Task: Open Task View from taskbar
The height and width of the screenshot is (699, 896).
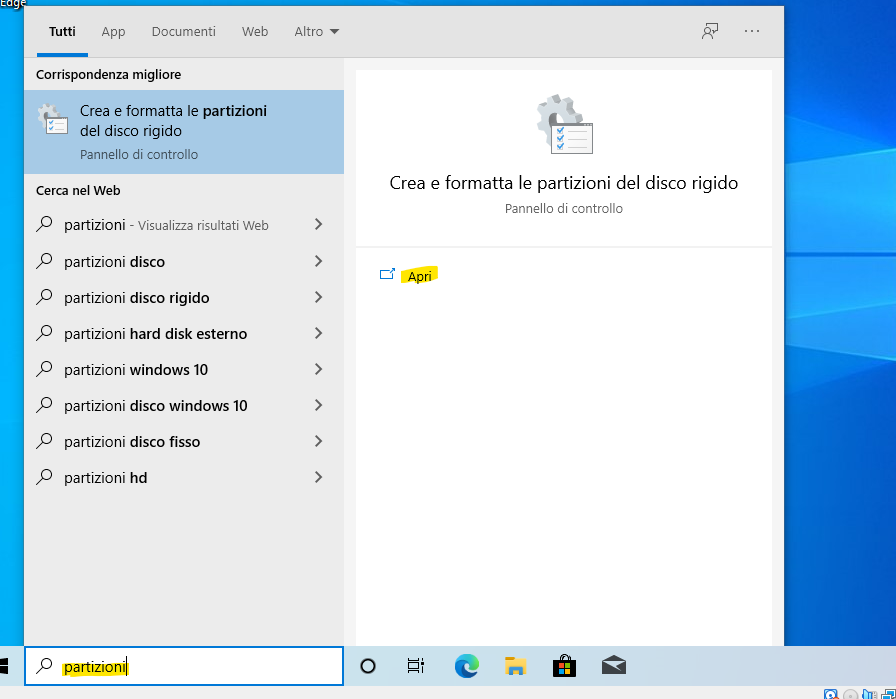Action: click(x=416, y=666)
